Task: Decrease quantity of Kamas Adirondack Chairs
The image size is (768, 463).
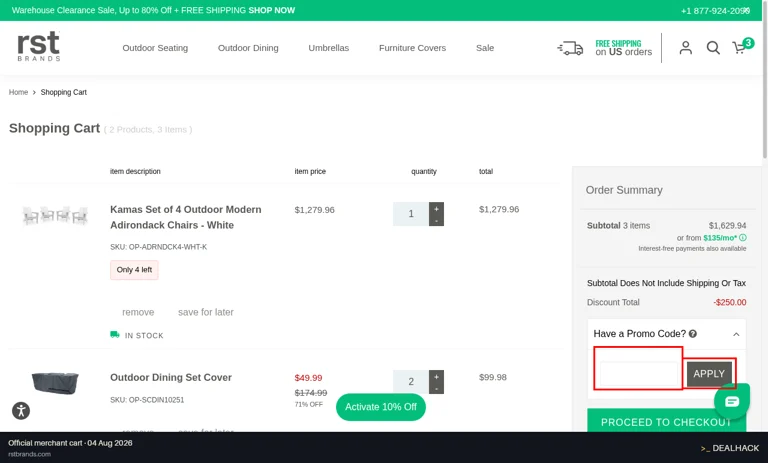Action: pos(436,220)
